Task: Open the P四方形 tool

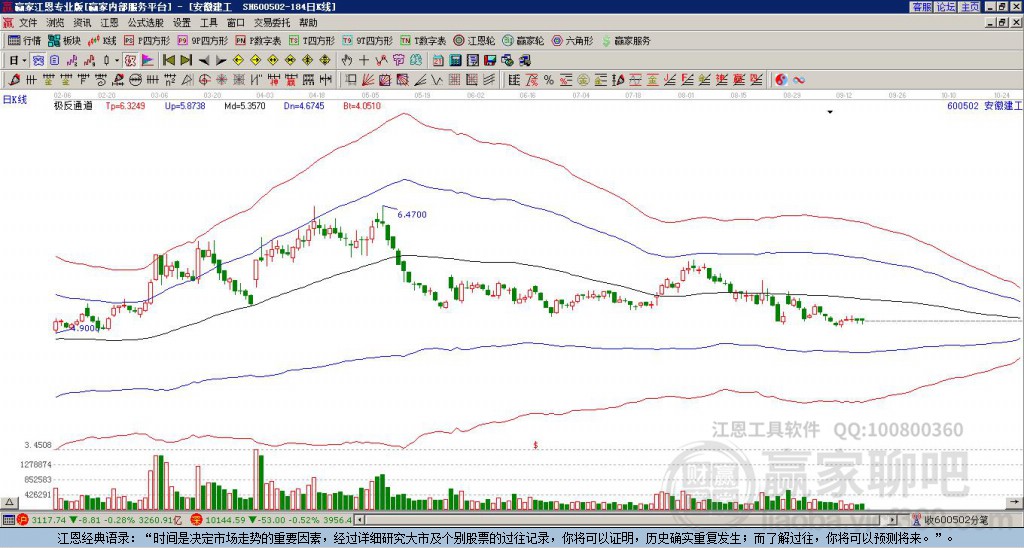Action: point(147,40)
